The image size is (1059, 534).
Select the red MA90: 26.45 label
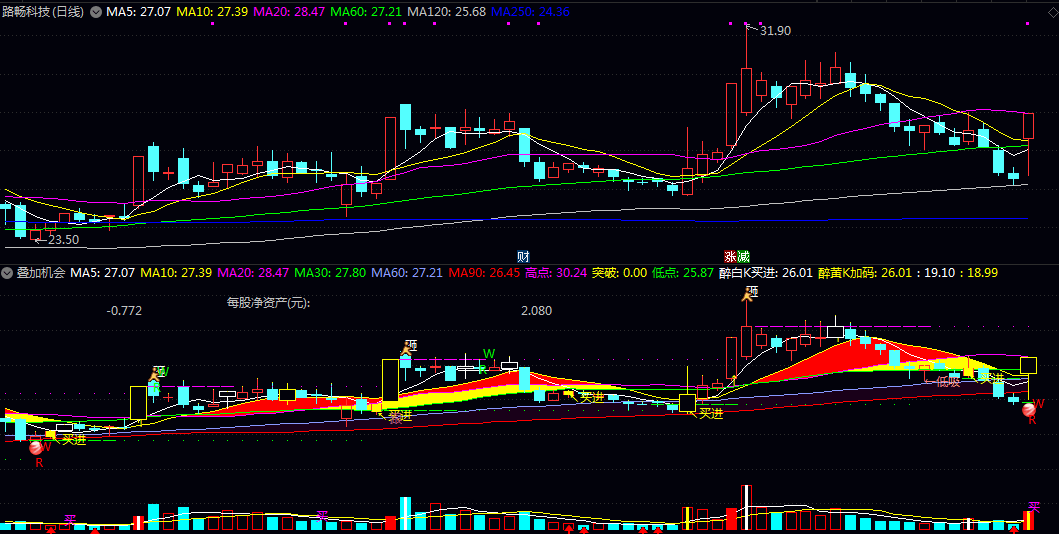point(484,273)
